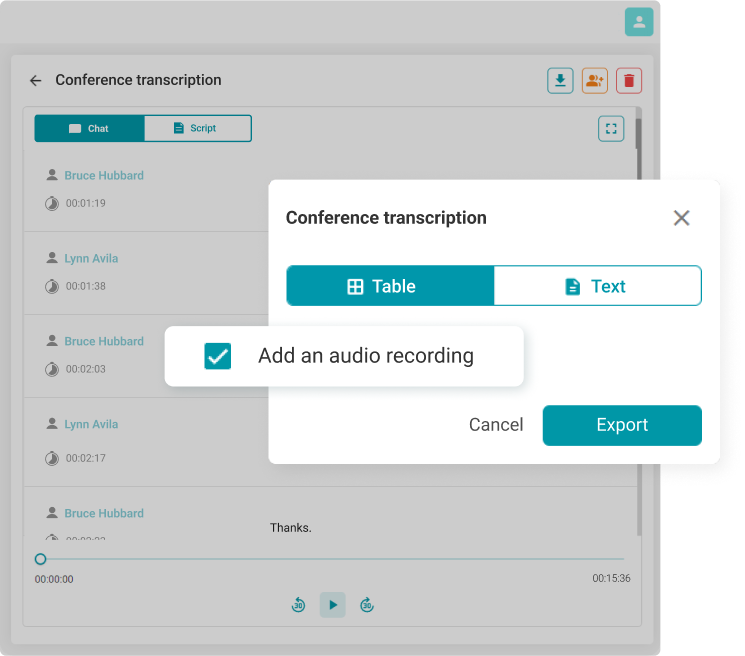Screen dimensions: 745x656
Task: Expand transcript to fullscreen view
Action: click(610, 129)
